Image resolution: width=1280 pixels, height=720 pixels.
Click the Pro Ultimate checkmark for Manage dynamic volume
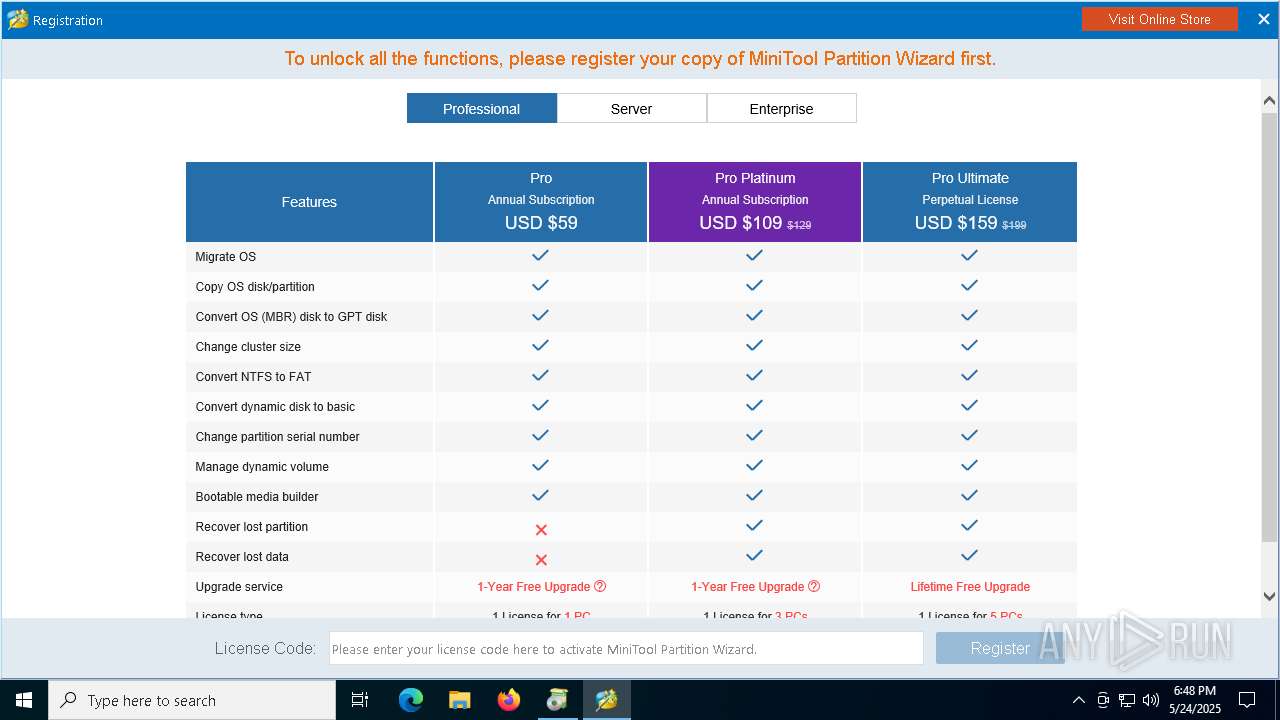[x=969, y=465]
